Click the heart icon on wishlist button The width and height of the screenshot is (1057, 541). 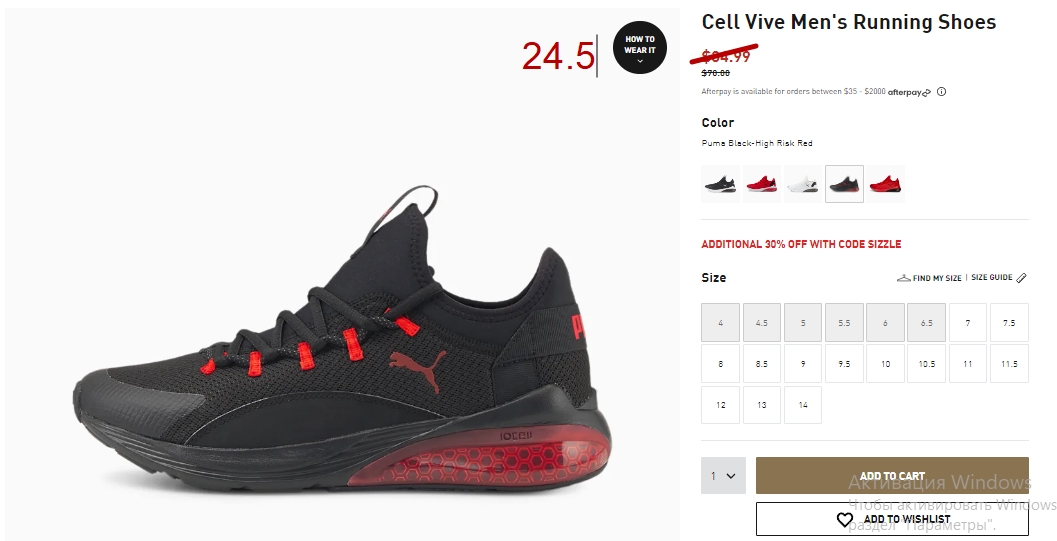tap(845, 519)
